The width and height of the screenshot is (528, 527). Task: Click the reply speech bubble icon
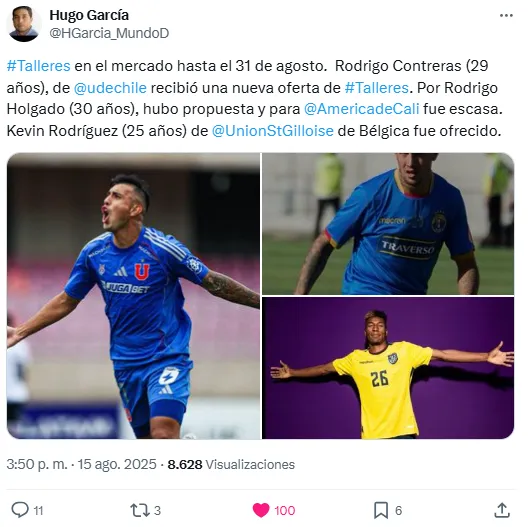tap(20, 510)
